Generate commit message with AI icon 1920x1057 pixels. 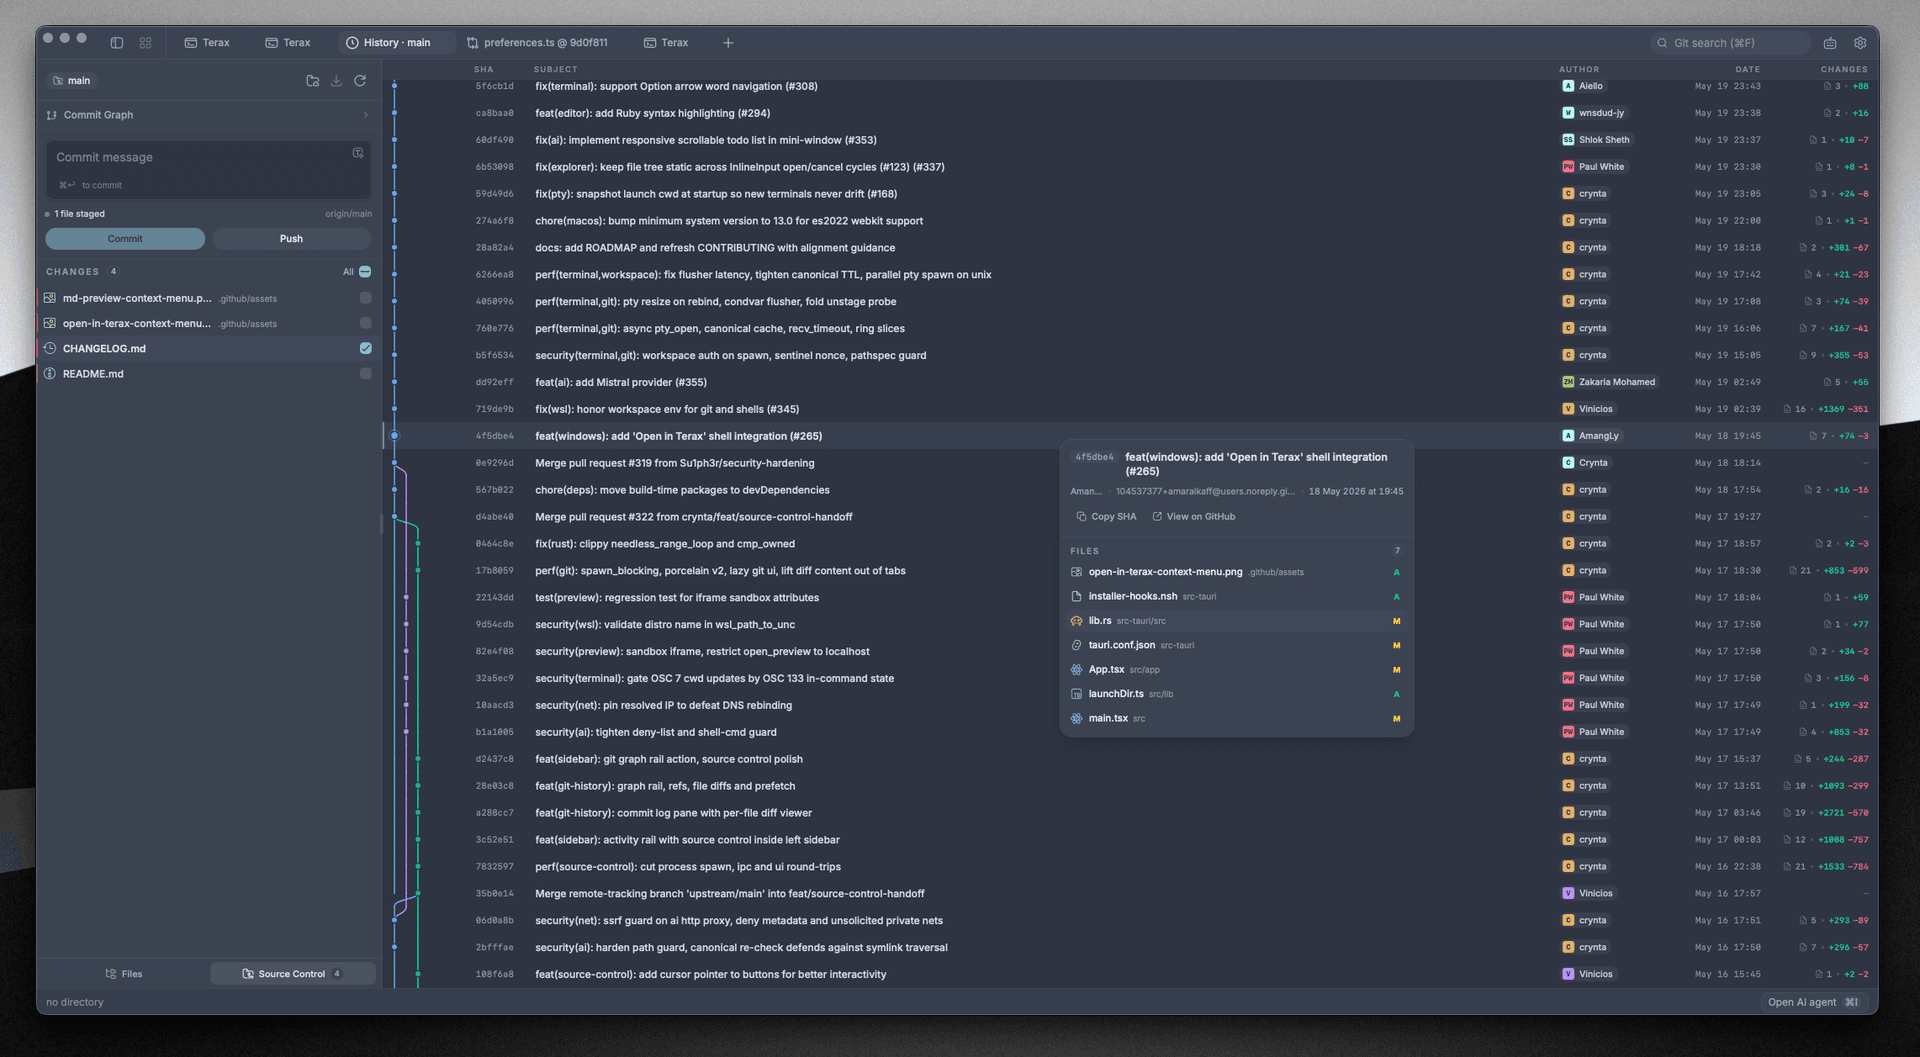pos(357,153)
